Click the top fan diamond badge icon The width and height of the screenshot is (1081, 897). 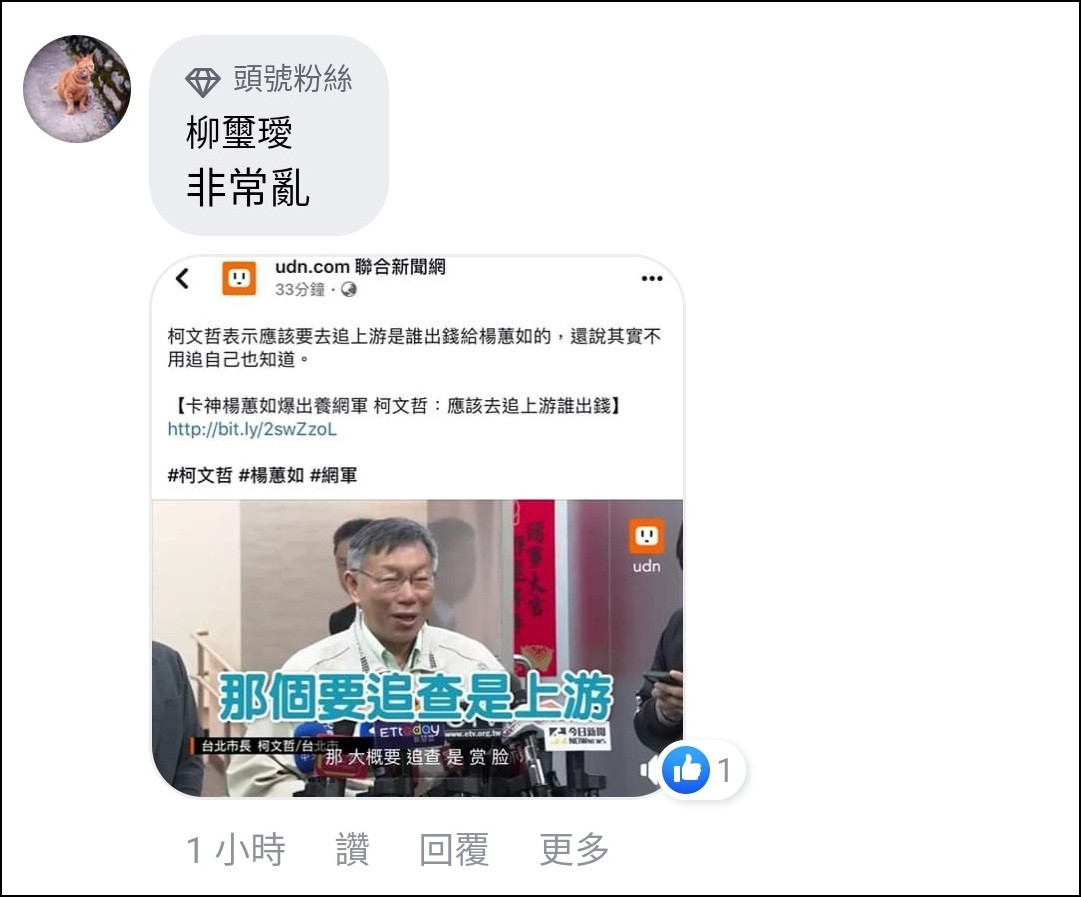pyautogui.click(x=203, y=82)
